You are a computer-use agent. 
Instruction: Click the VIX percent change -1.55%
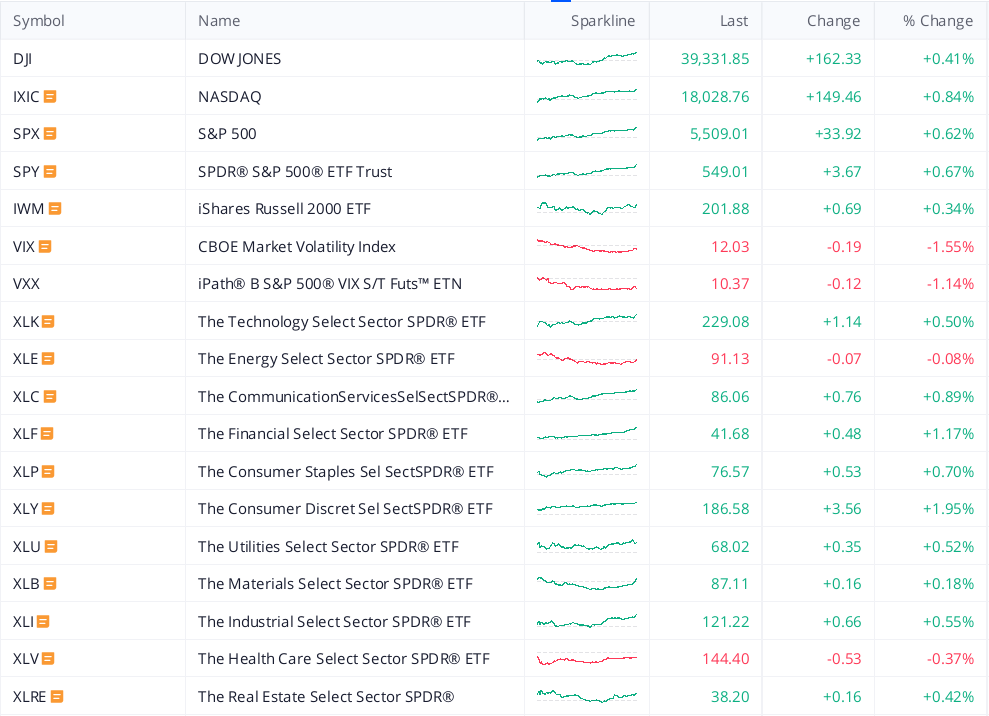coord(951,247)
